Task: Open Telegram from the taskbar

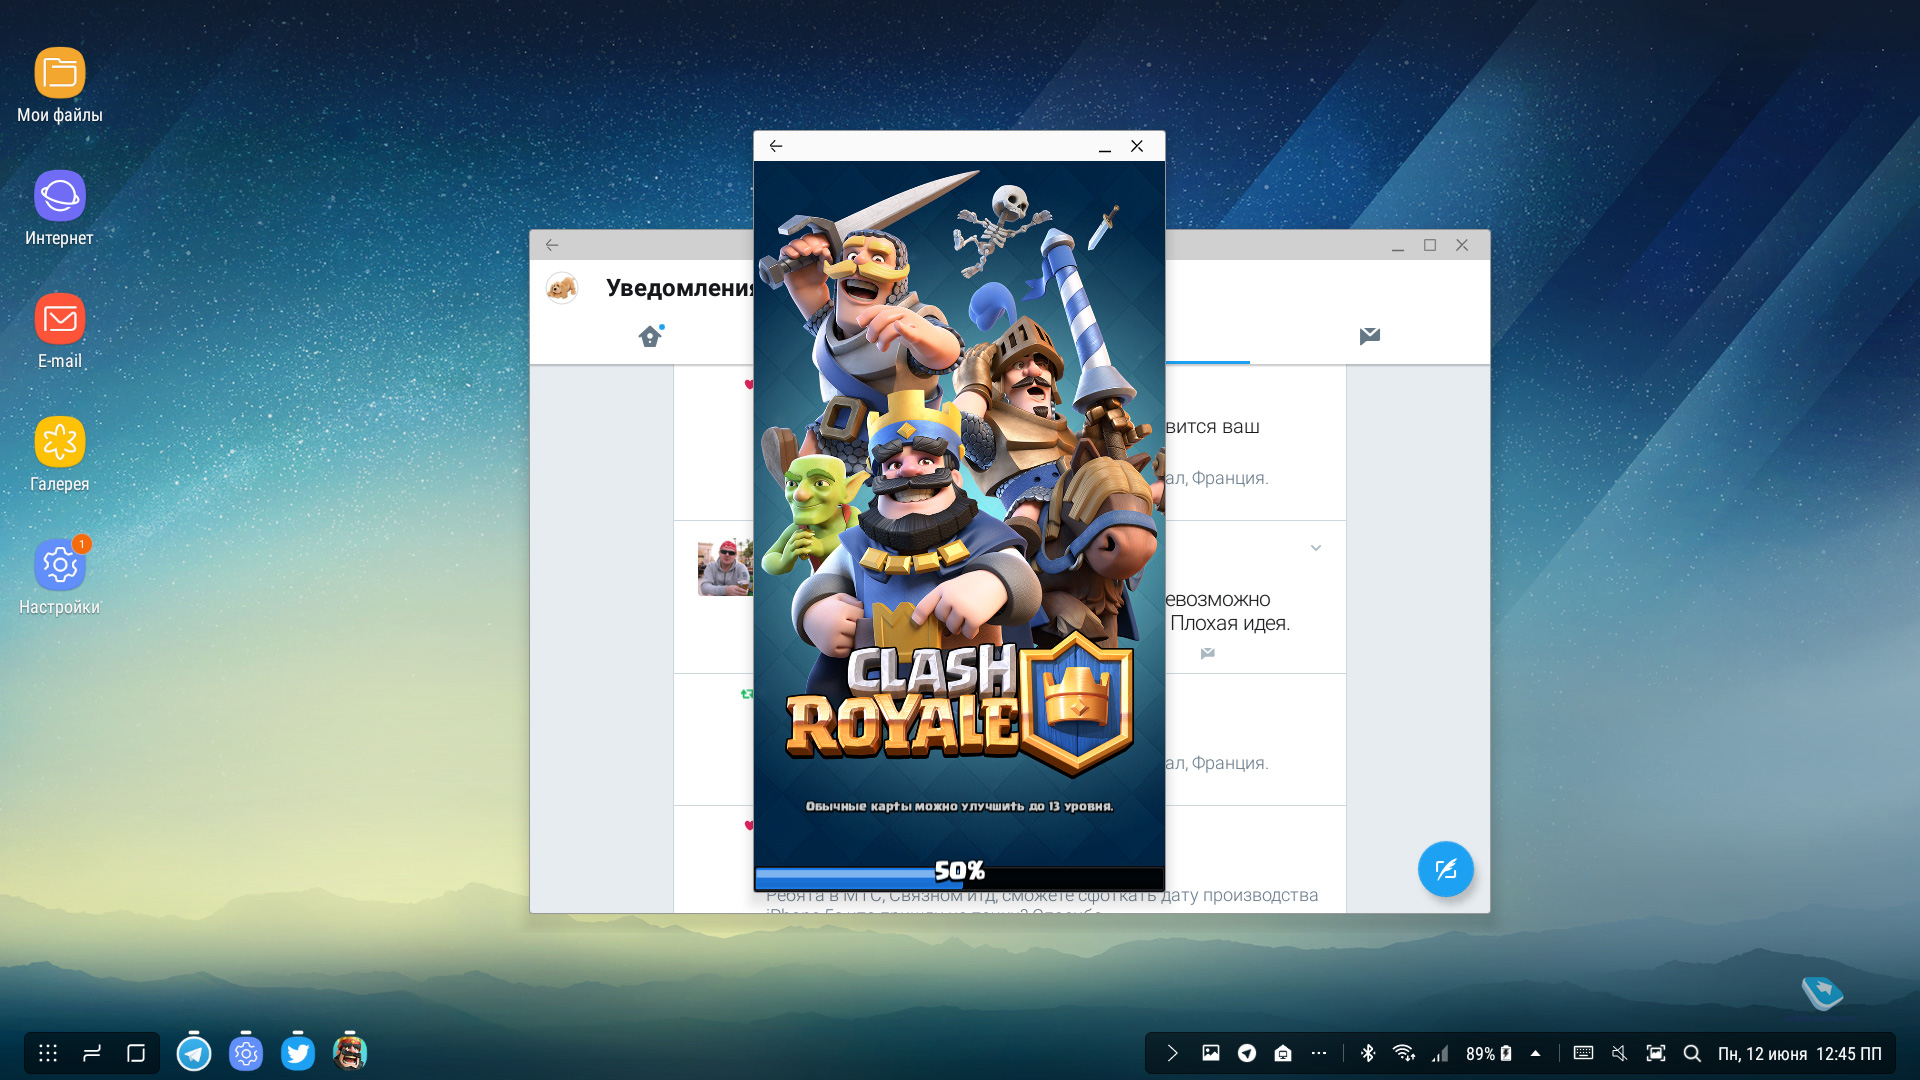Action: tap(194, 1053)
